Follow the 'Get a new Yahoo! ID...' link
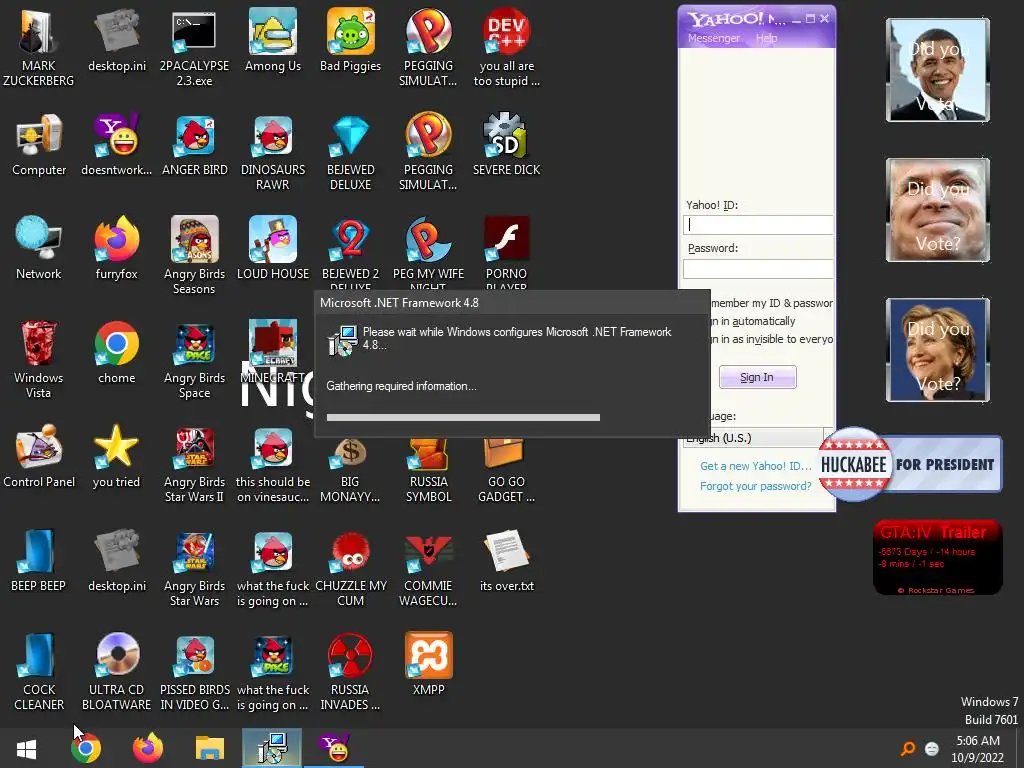1024x768 pixels. [756, 466]
